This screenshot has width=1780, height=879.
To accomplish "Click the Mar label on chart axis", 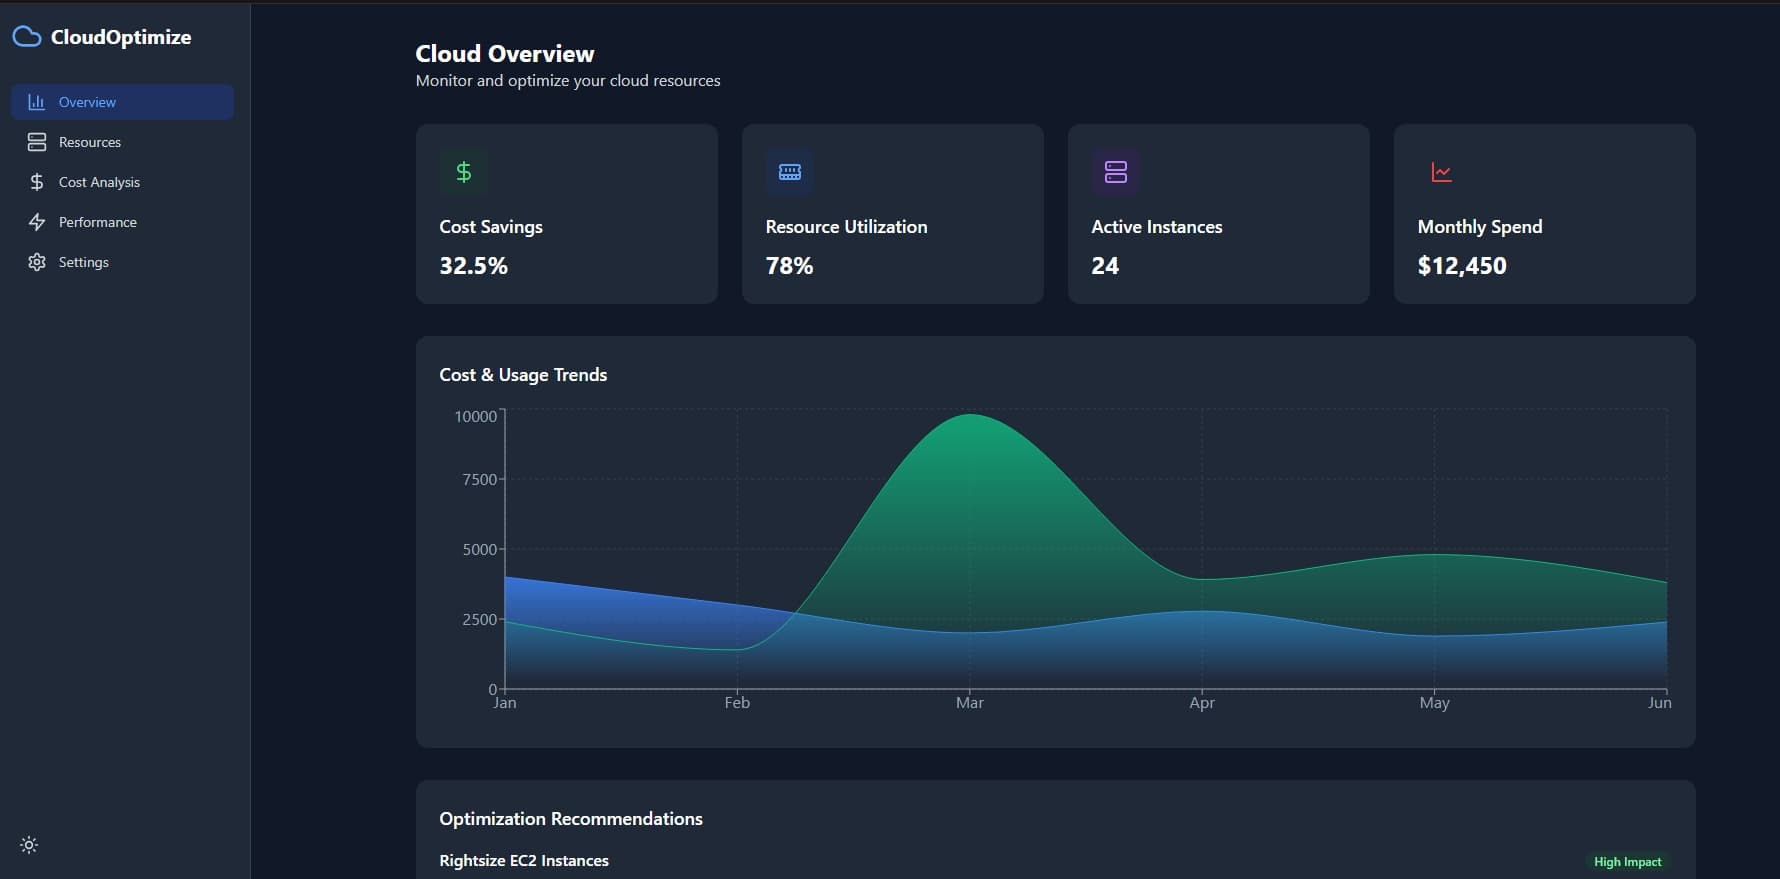I will [x=970, y=703].
